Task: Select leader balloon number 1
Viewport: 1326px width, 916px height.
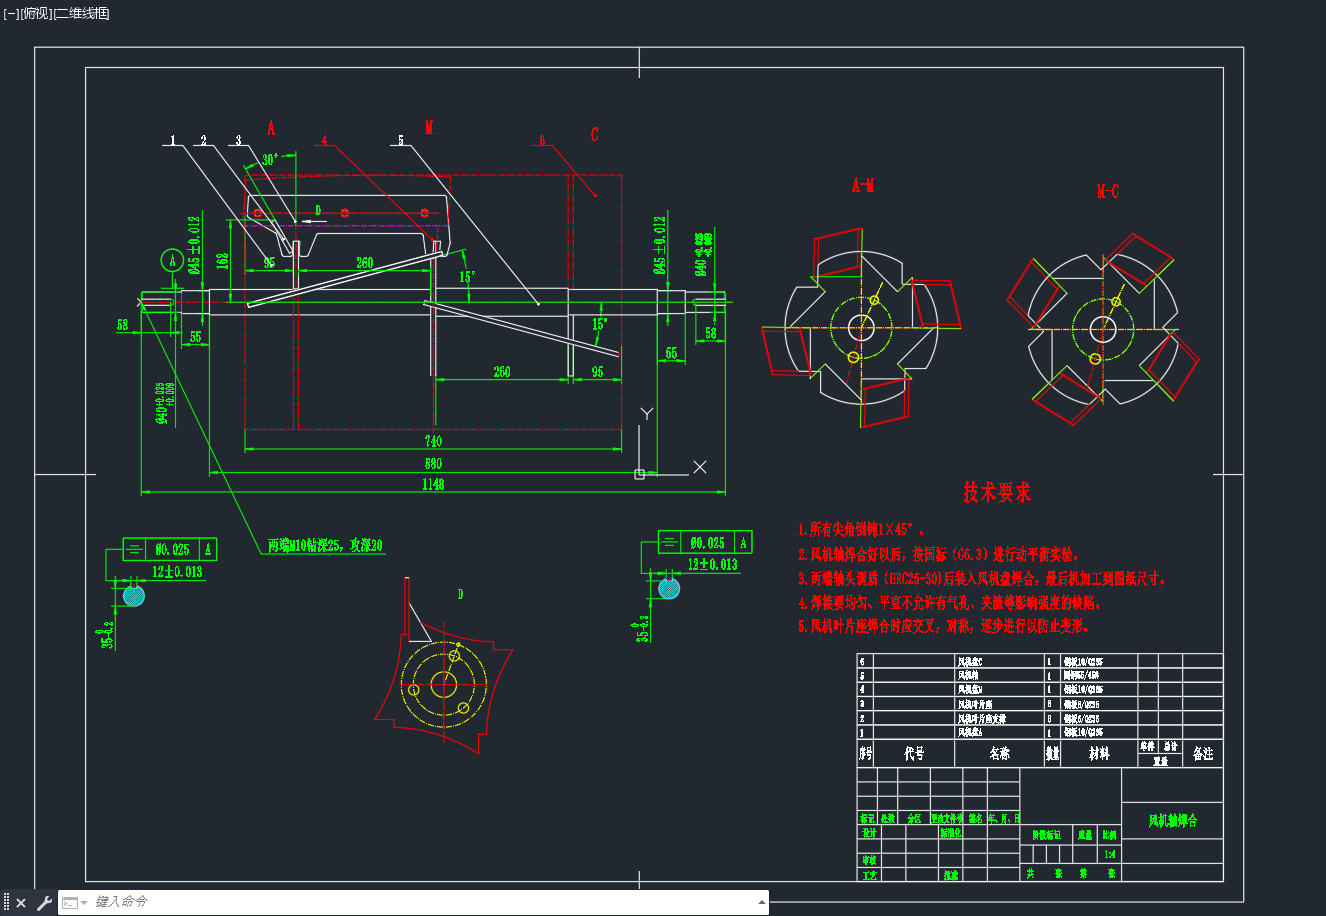Action: [x=172, y=141]
